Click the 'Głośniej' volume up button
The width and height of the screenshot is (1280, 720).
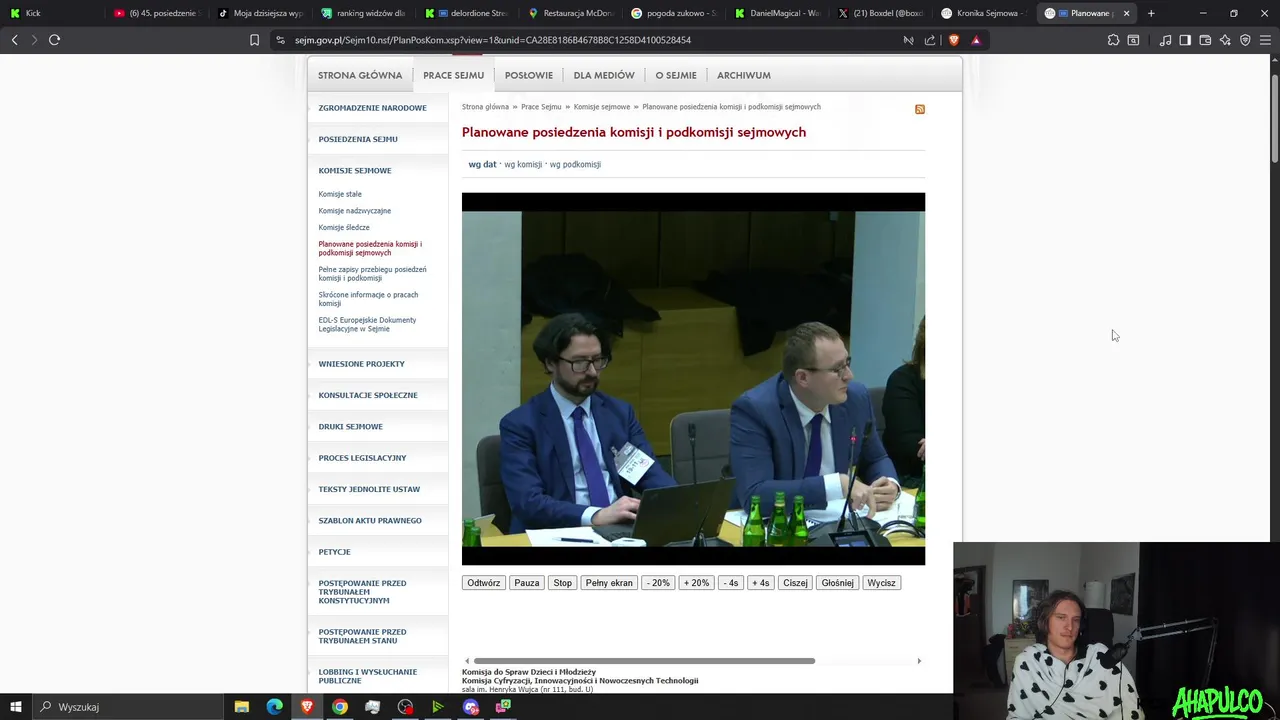click(837, 583)
